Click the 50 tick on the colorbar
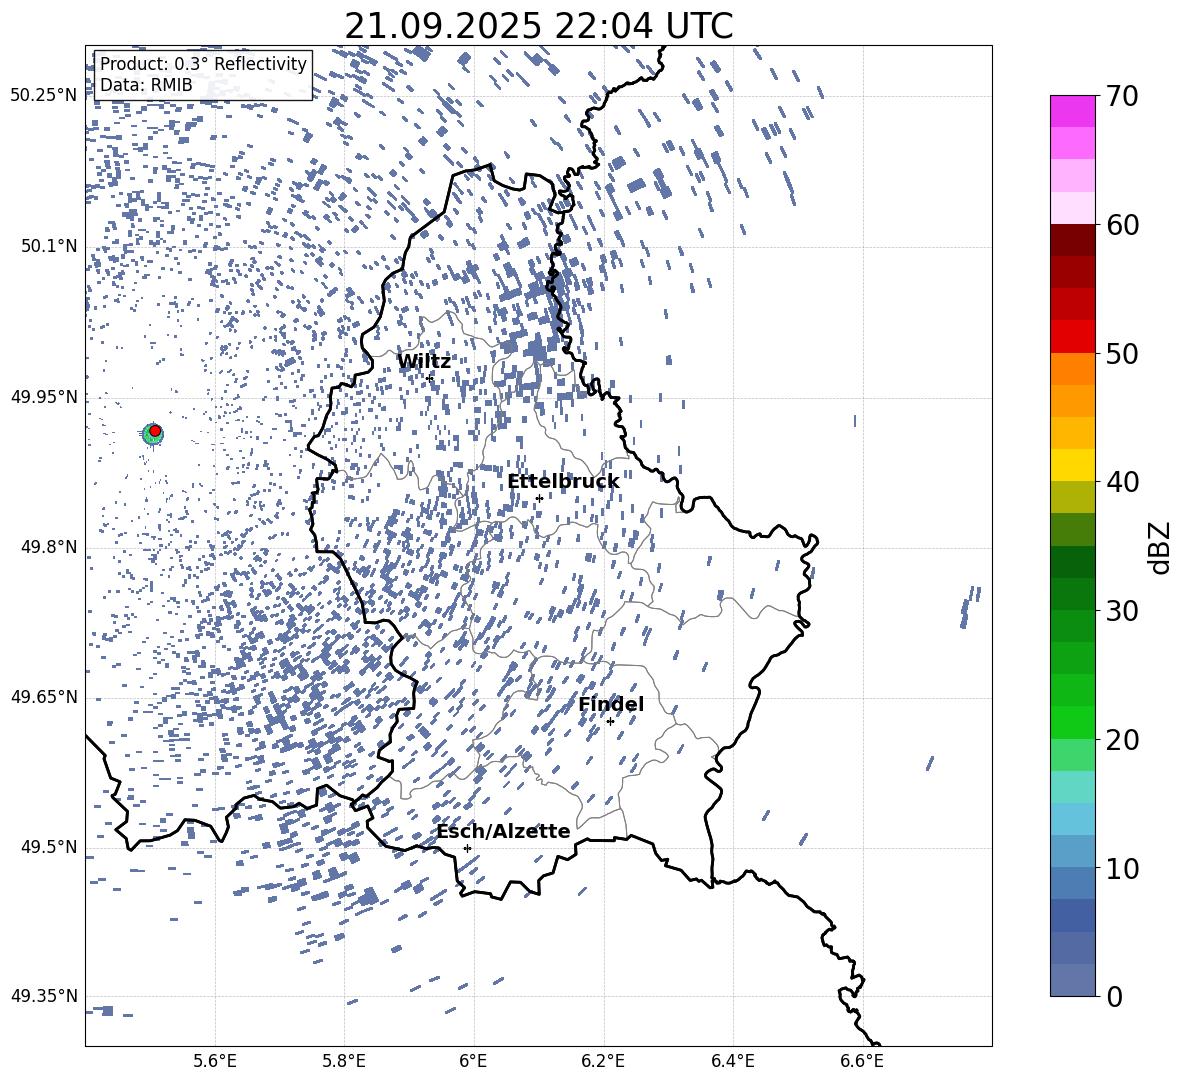Viewport: 1184px width, 1081px height. tap(1123, 354)
